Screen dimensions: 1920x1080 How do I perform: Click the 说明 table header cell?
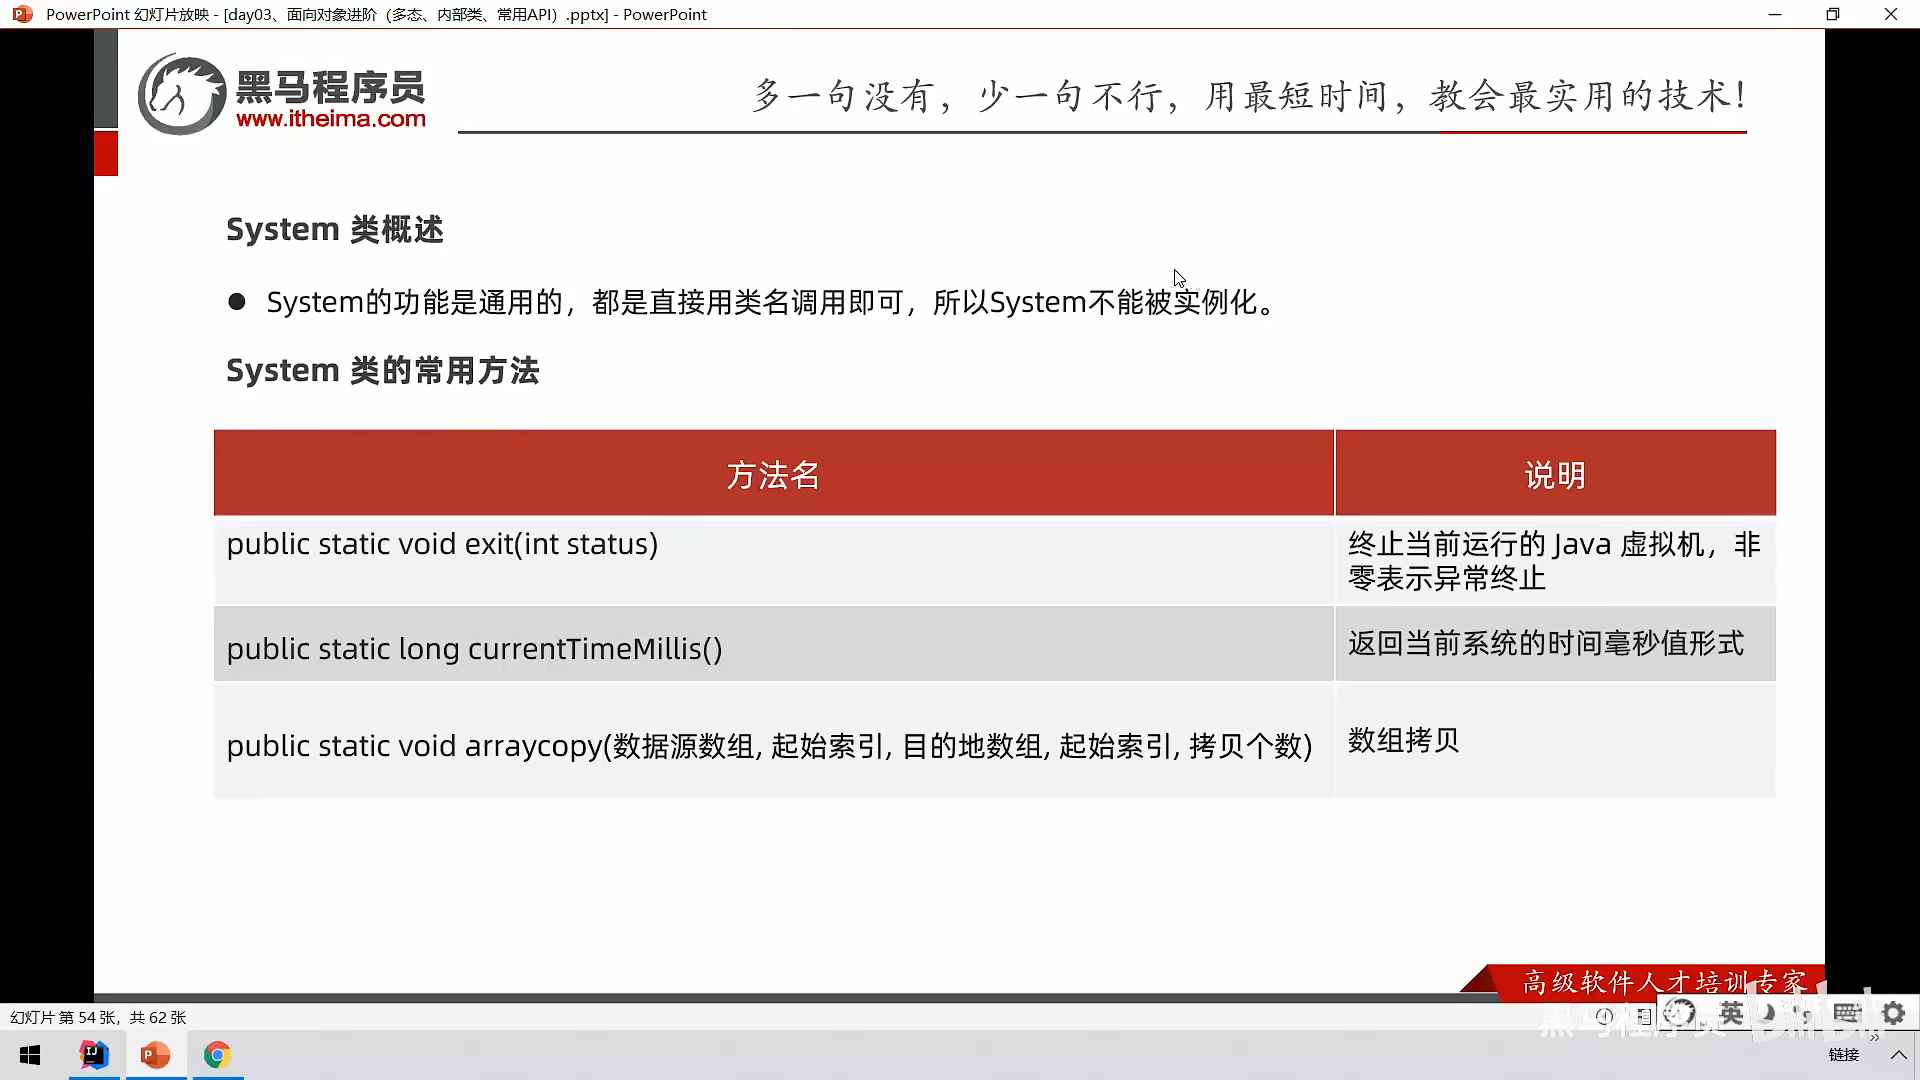coord(1554,475)
